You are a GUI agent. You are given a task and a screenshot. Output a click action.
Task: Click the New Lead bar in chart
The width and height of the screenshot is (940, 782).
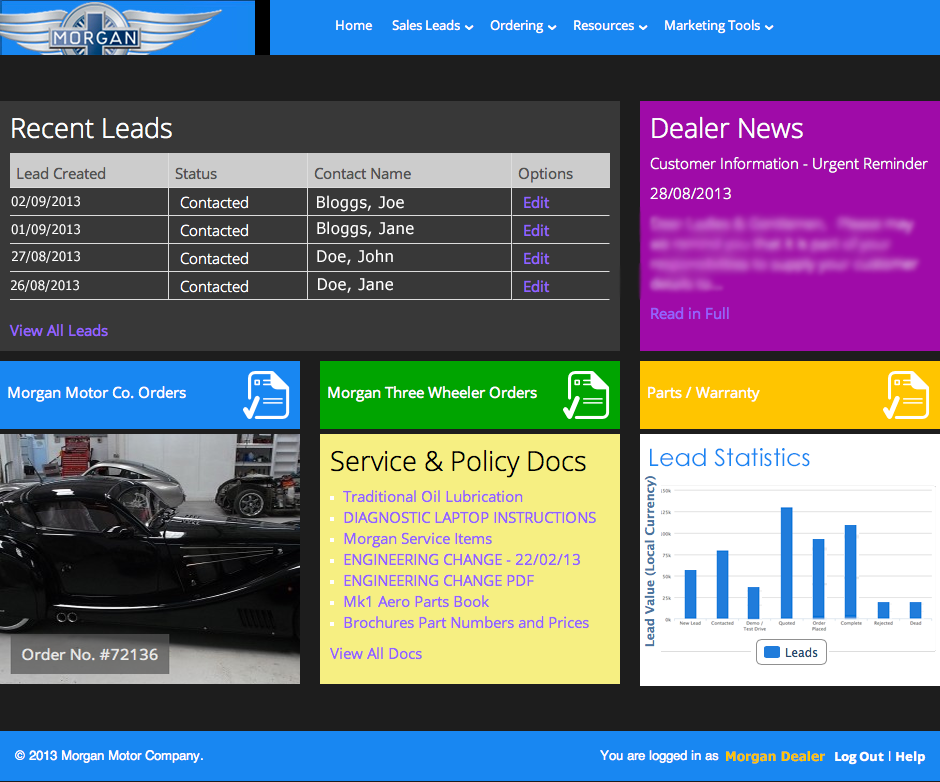click(691, 594)
